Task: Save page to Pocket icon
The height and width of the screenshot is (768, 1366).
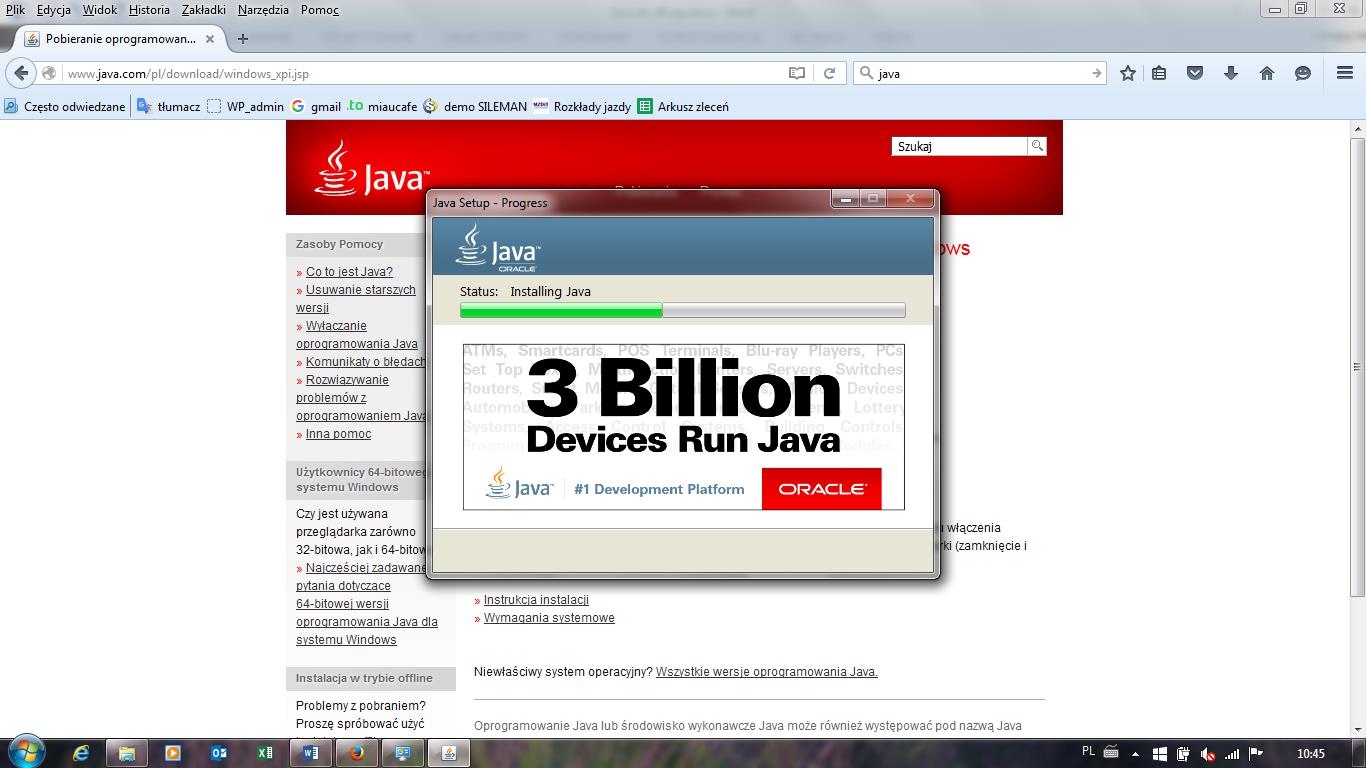Action: [x=1195, y=73]
